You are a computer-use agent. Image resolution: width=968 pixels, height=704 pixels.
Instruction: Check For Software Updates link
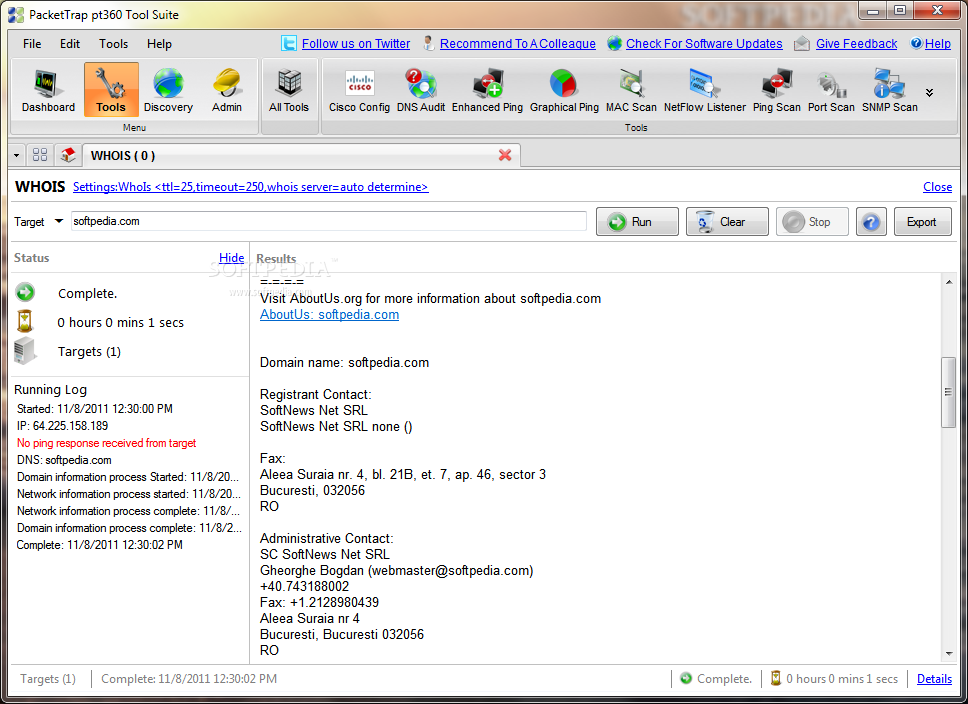[704, 44]
